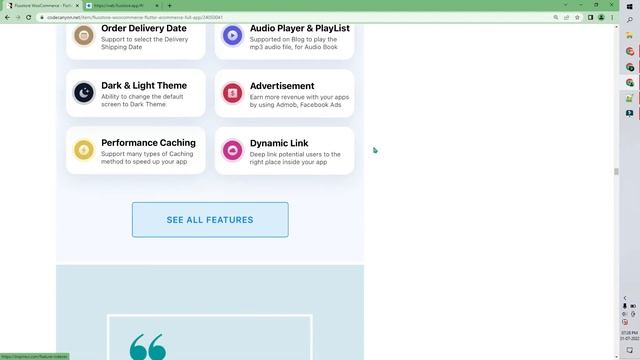640x360 pixels.
Task: Click the Advertisement dollar icon
Action: 232,93
